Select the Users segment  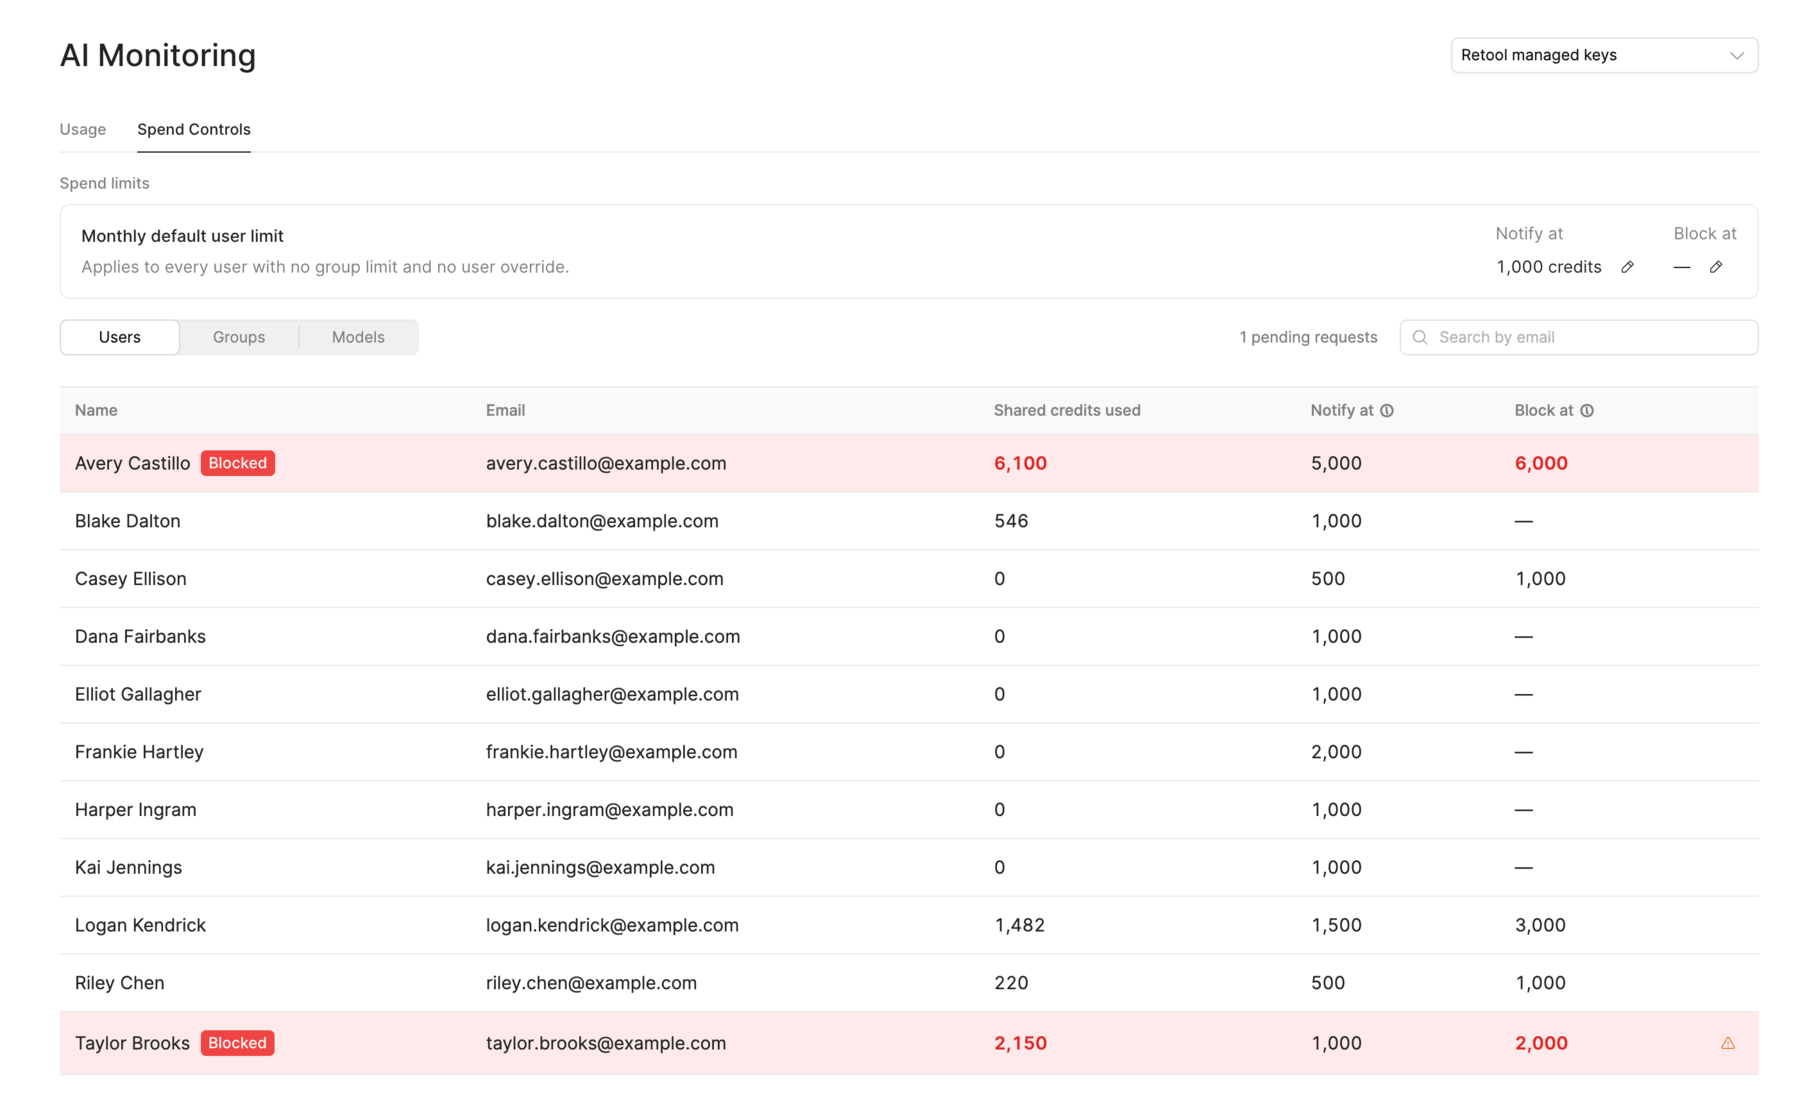coord(120,337)
